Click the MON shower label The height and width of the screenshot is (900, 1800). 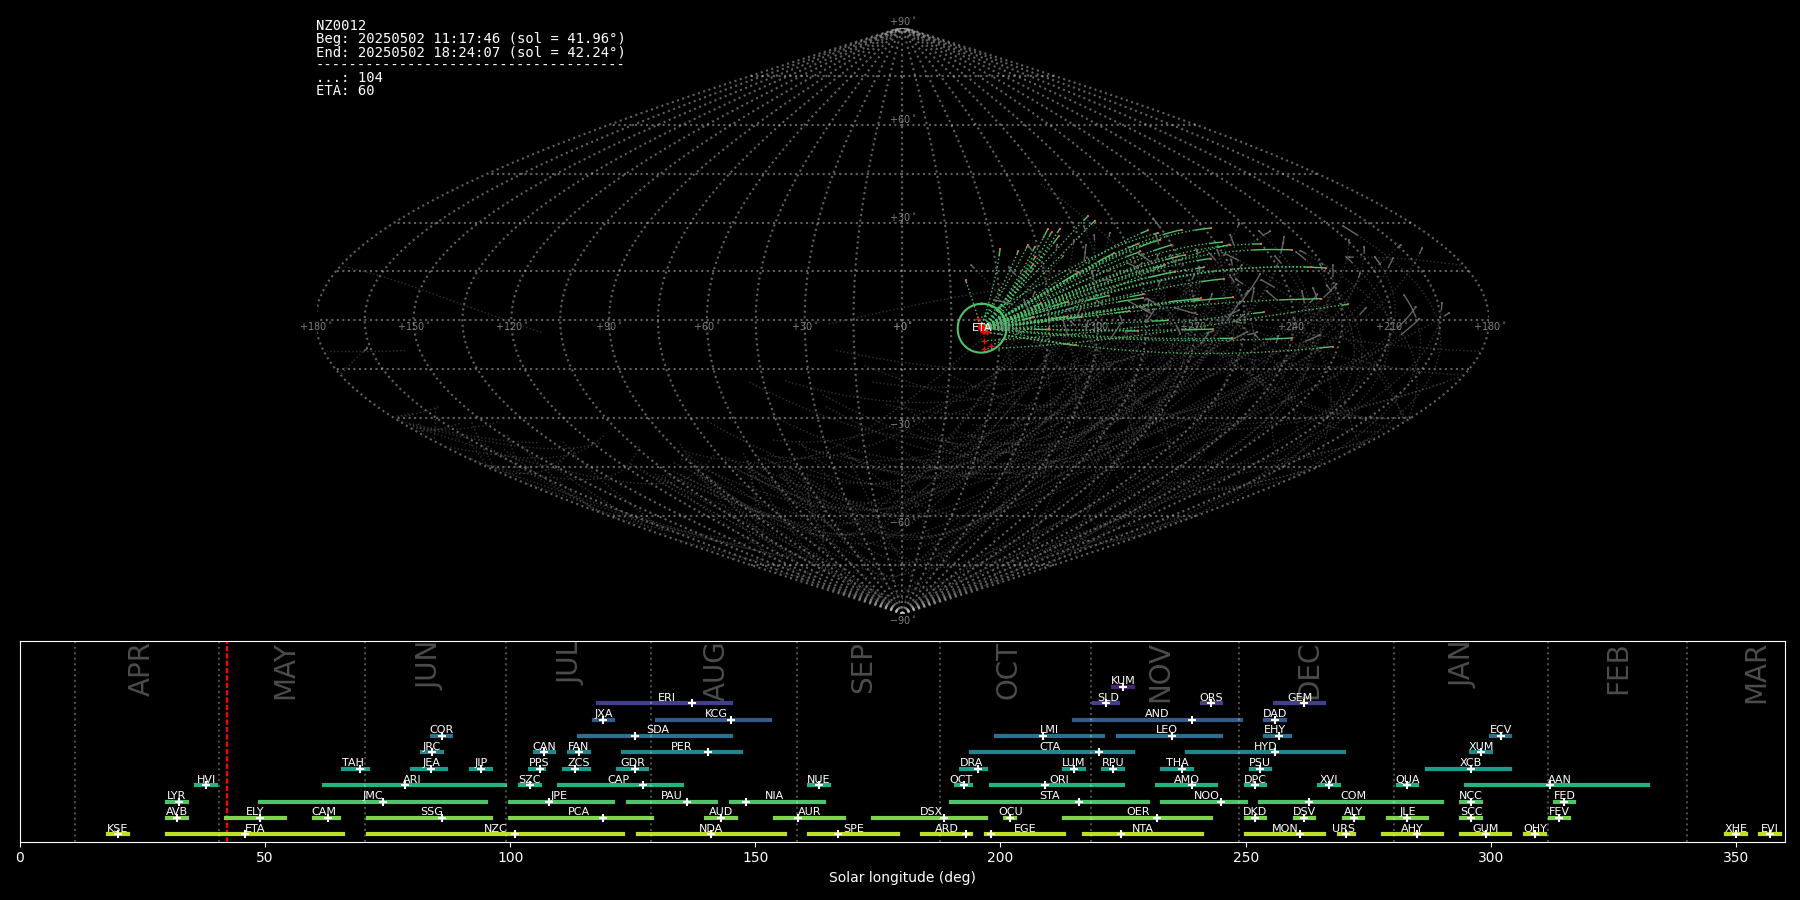point(1284,829)
